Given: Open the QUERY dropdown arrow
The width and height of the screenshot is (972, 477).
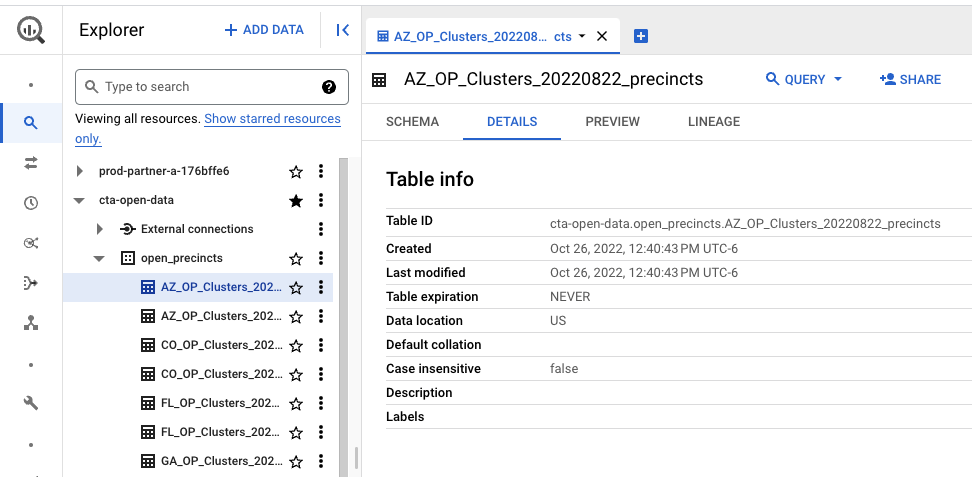Looking at the screenshot, I should [x=838, y=79].
